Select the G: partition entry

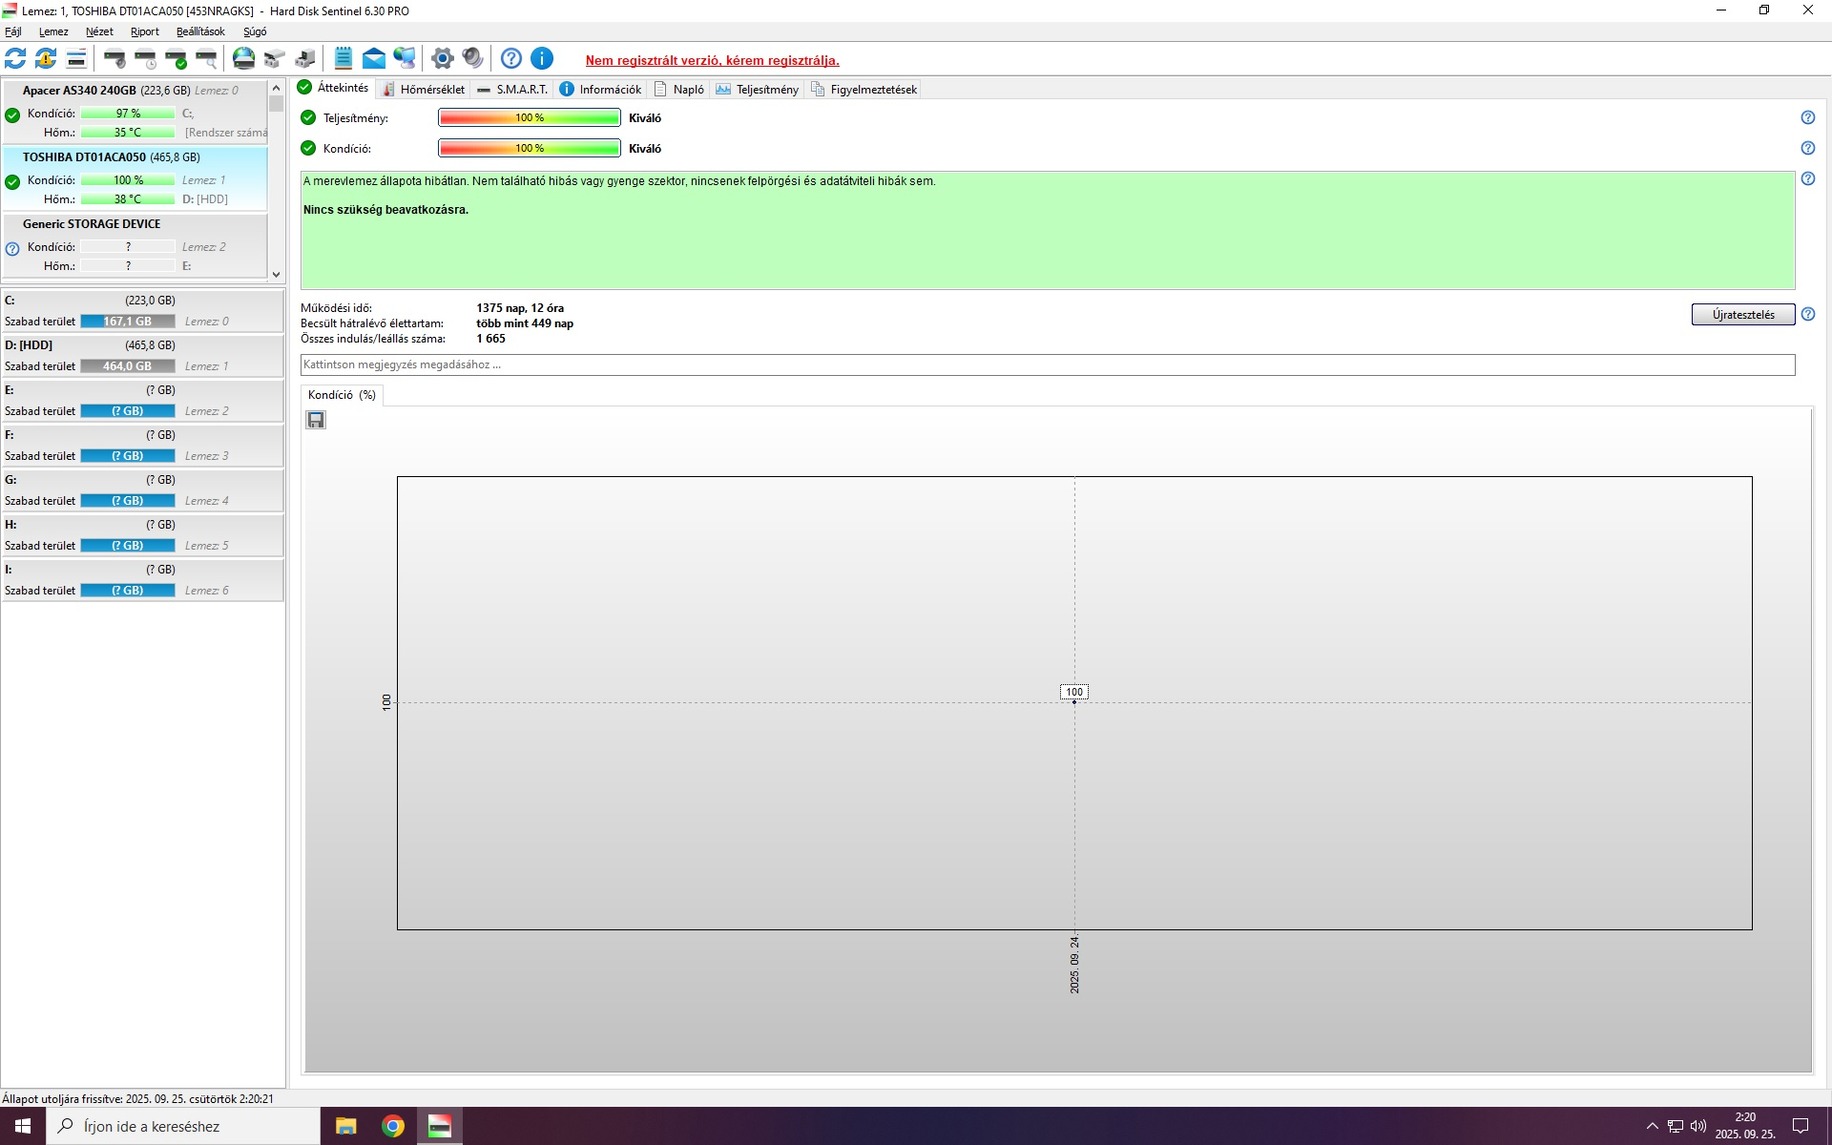142,491
